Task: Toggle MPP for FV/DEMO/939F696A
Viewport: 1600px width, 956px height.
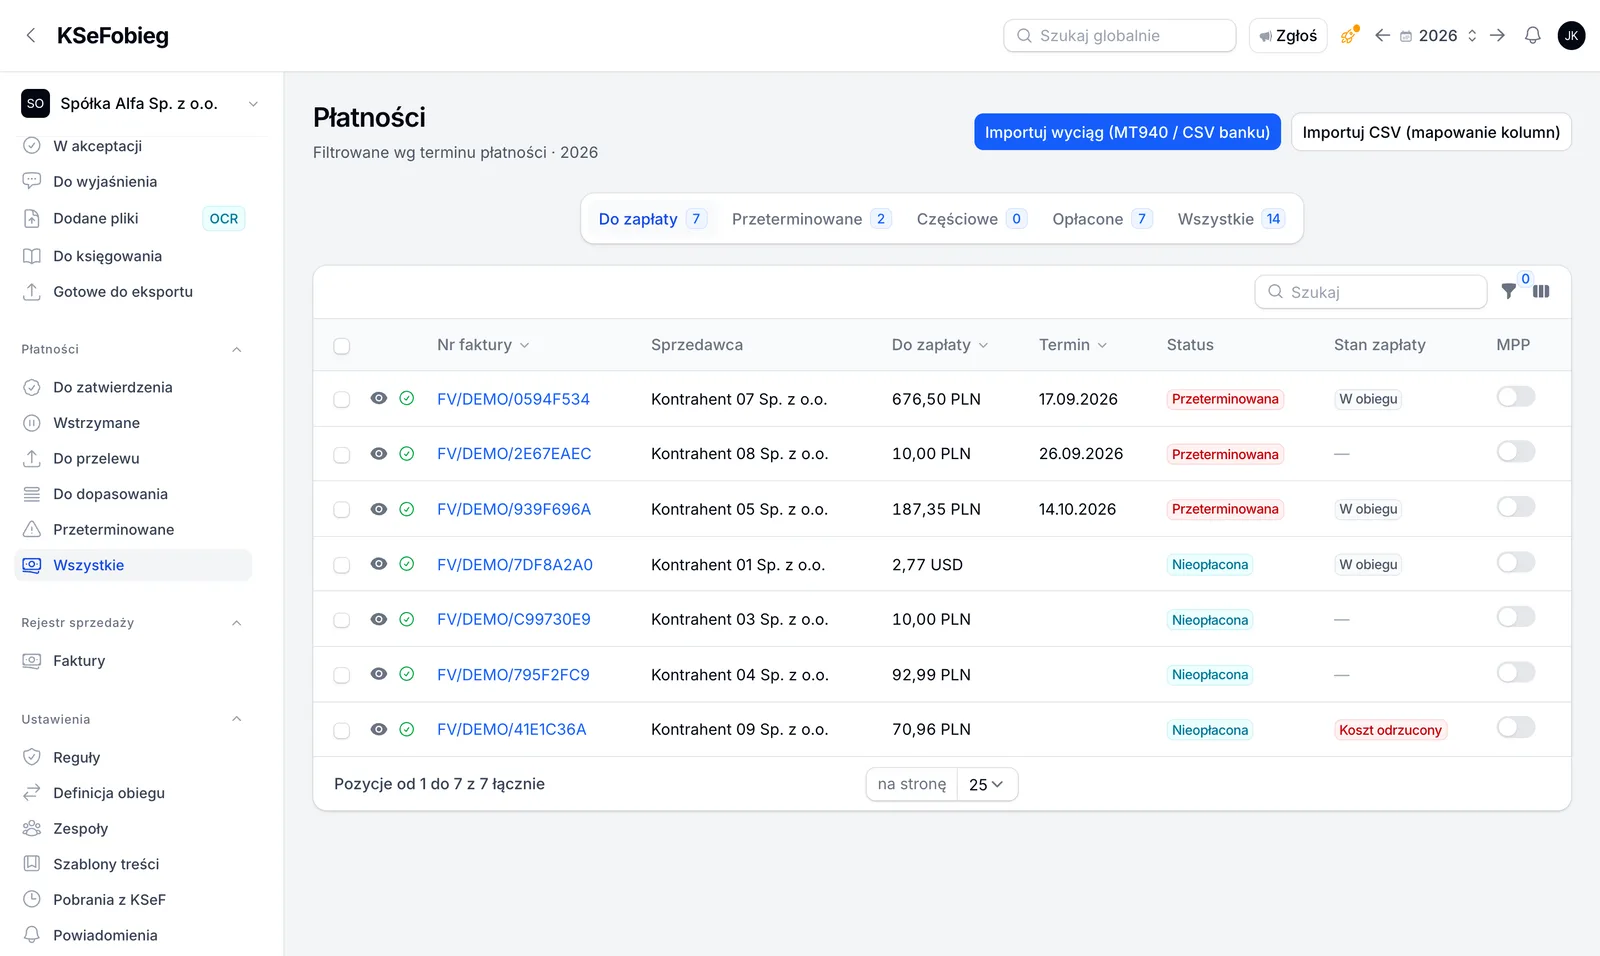Action: [x=1515, y=507]
